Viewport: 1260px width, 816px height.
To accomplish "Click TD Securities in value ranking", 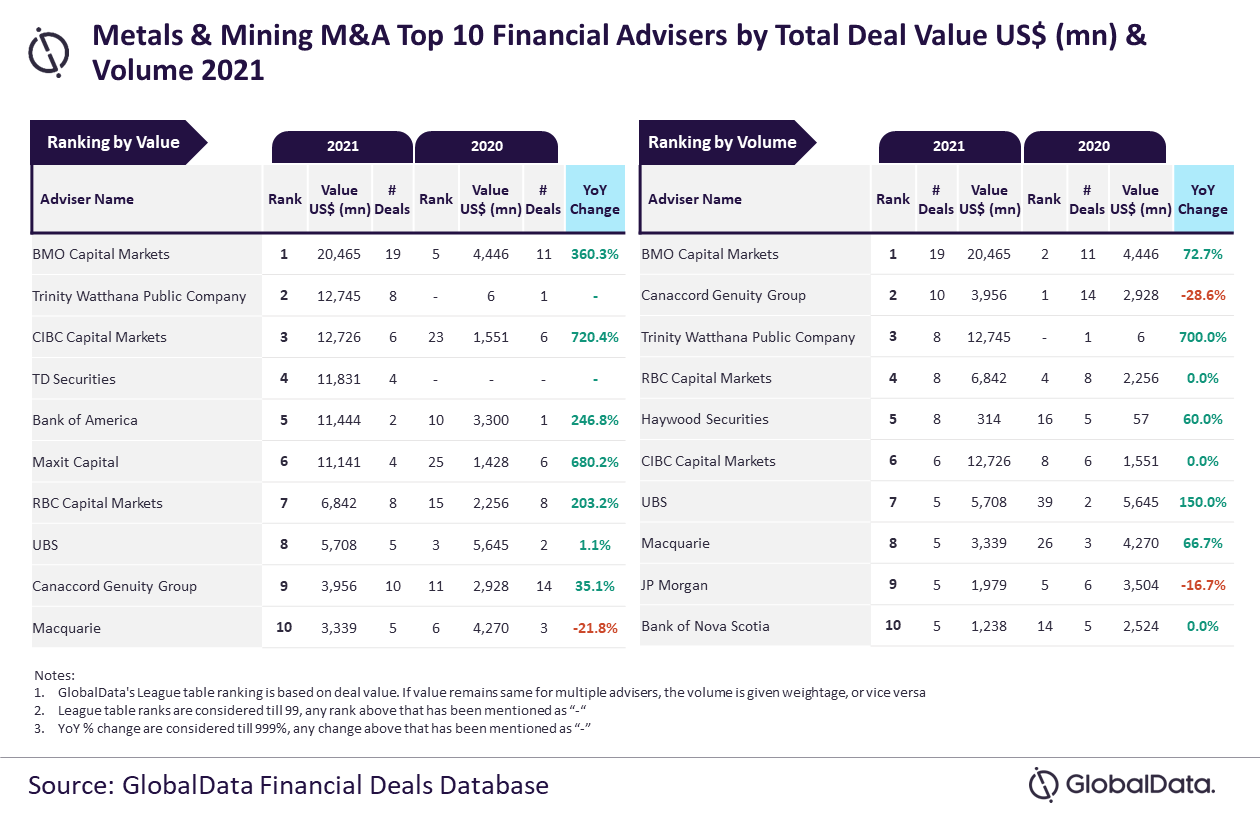I will pos(74,379).
